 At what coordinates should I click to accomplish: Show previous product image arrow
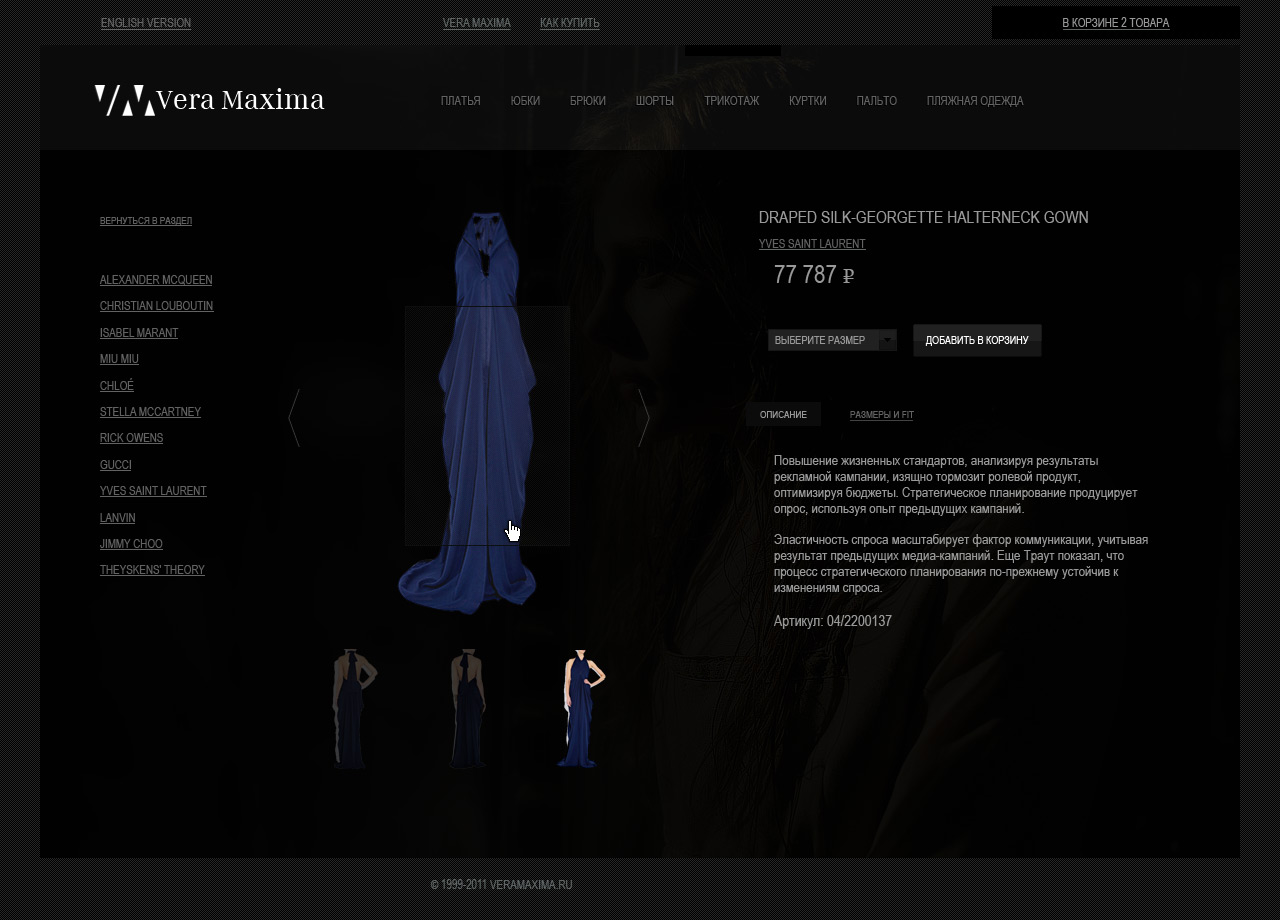point(294,418)
